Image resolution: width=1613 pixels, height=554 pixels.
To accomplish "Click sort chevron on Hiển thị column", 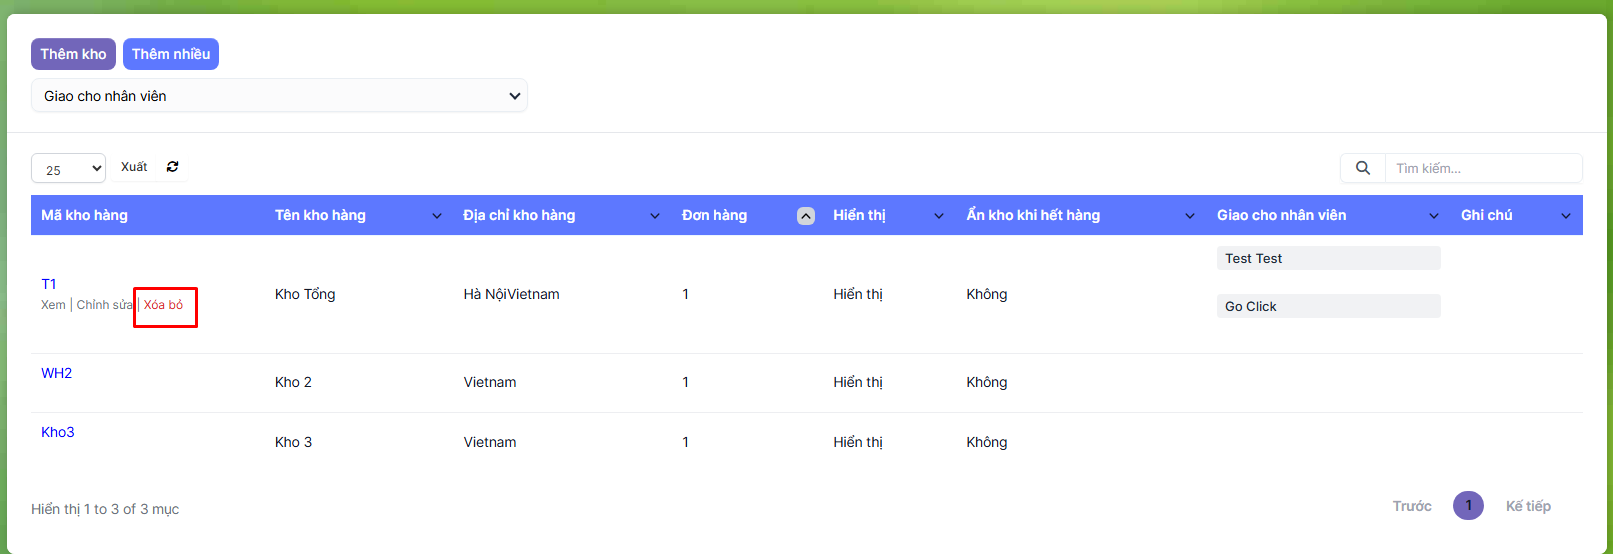I will pos(939,216).
